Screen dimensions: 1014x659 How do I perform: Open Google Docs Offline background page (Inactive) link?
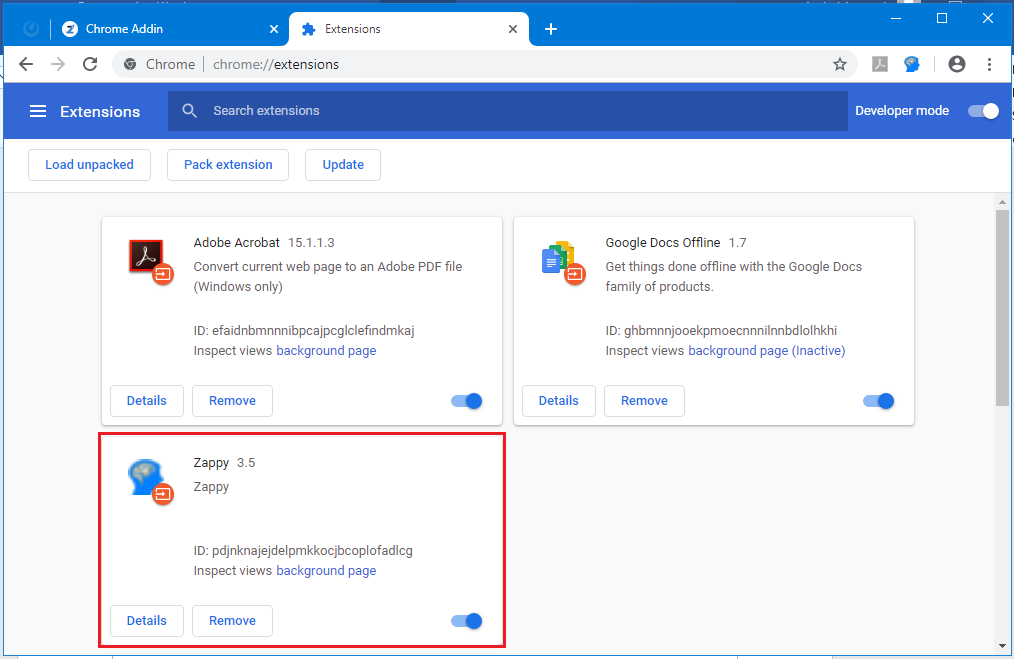point(766,351)
